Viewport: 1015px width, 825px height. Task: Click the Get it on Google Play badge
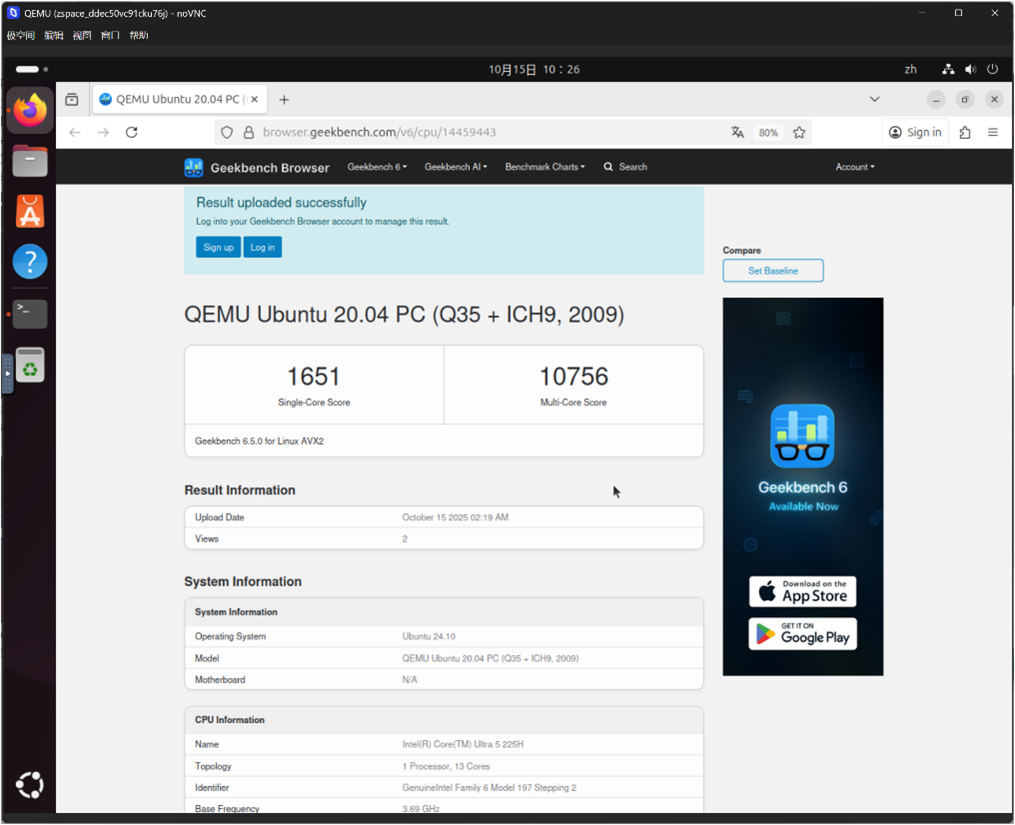click(x=803, y=634)
